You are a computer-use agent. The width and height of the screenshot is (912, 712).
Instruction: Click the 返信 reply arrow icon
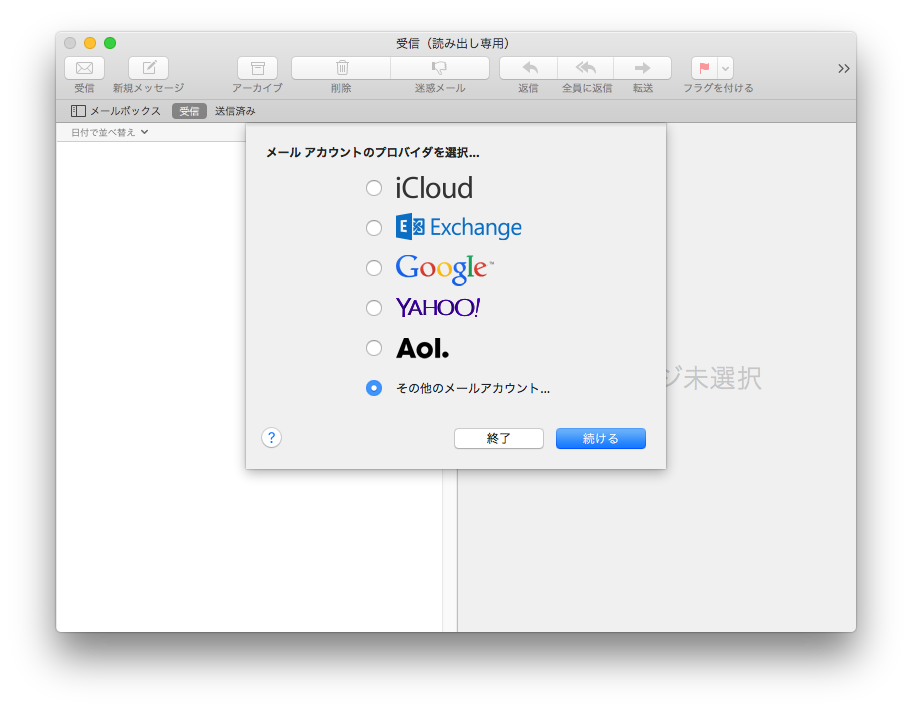coord(529,68)
